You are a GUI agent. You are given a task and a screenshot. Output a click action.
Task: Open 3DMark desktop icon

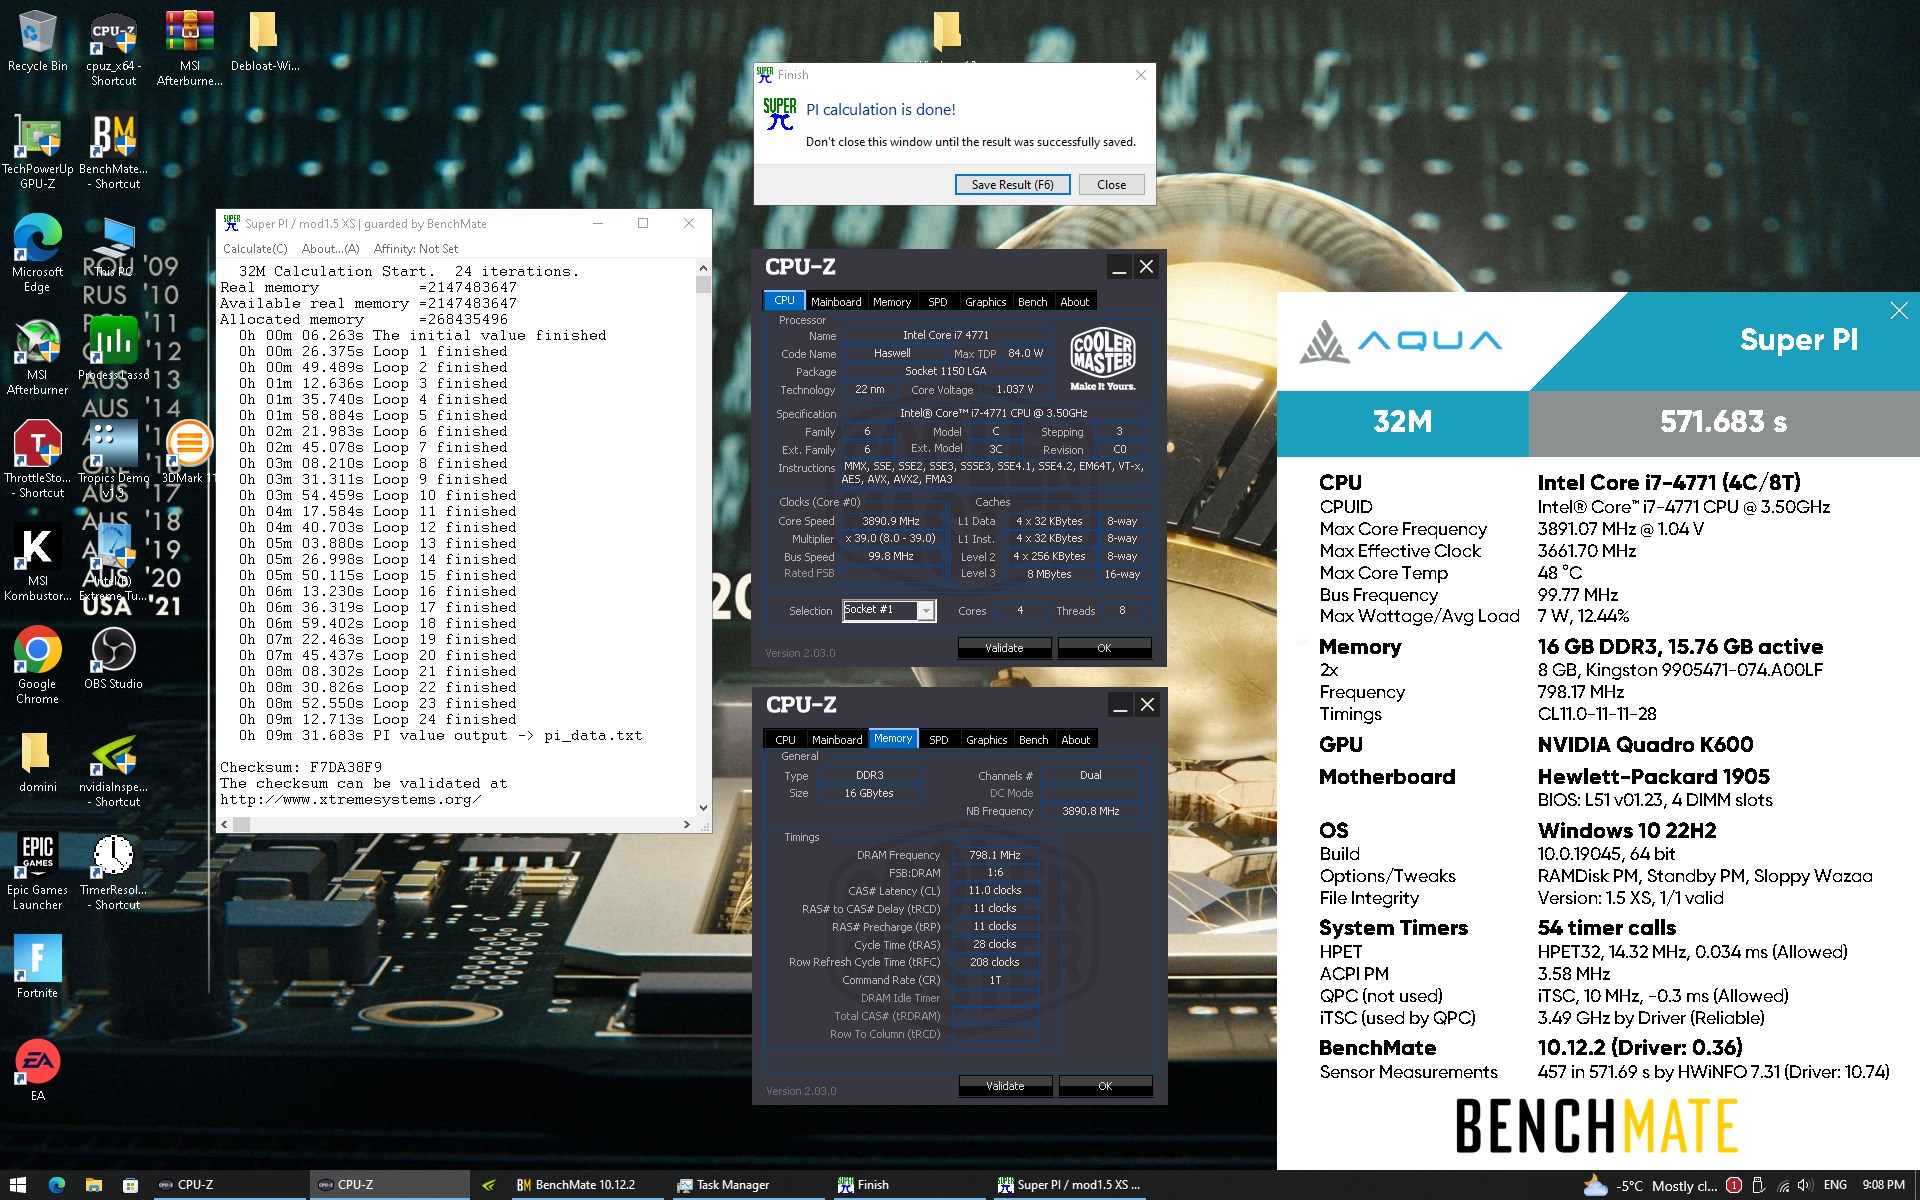[187, 452]
